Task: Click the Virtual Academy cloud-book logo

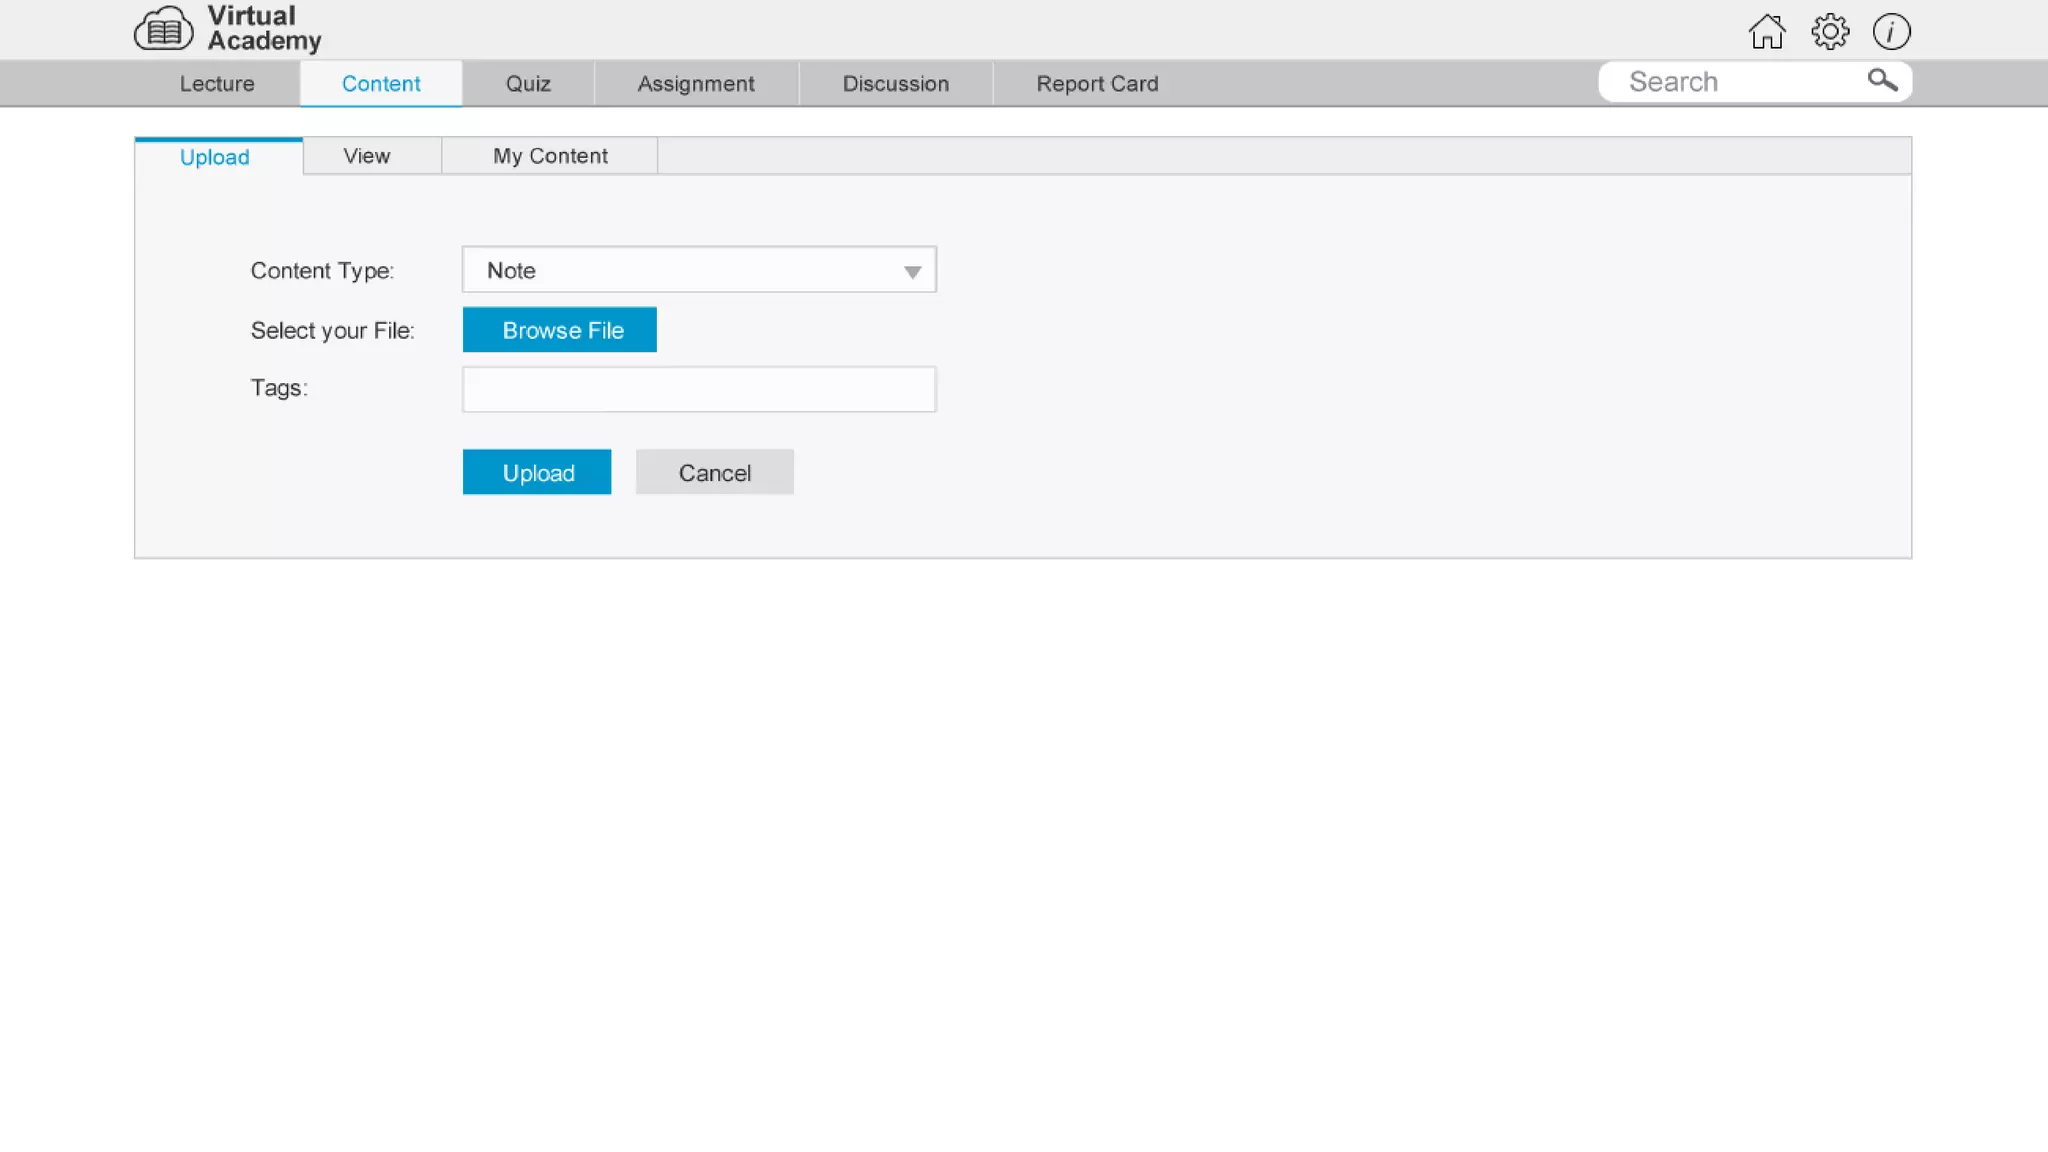Action: tap(163, 29)
